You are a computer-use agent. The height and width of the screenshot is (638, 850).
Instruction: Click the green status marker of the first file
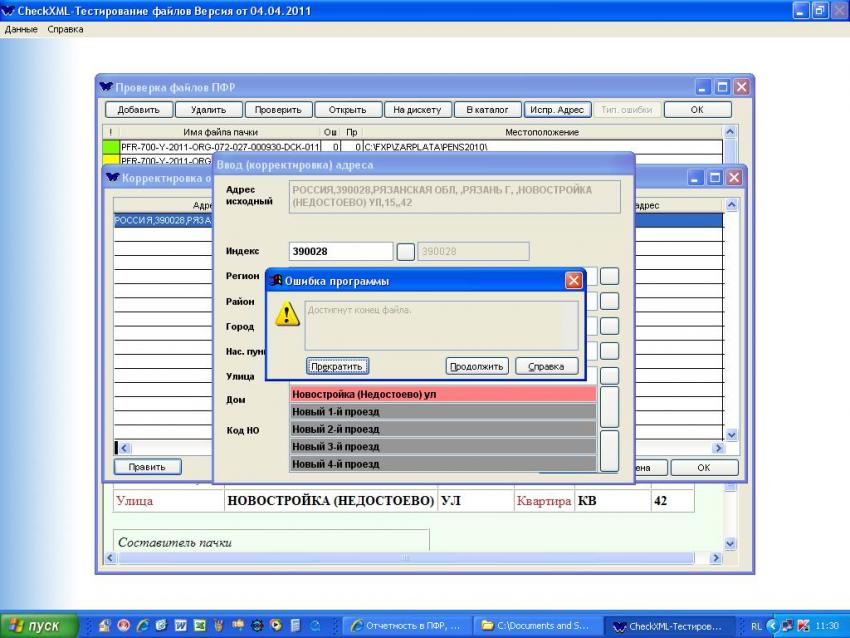[111, 147]
